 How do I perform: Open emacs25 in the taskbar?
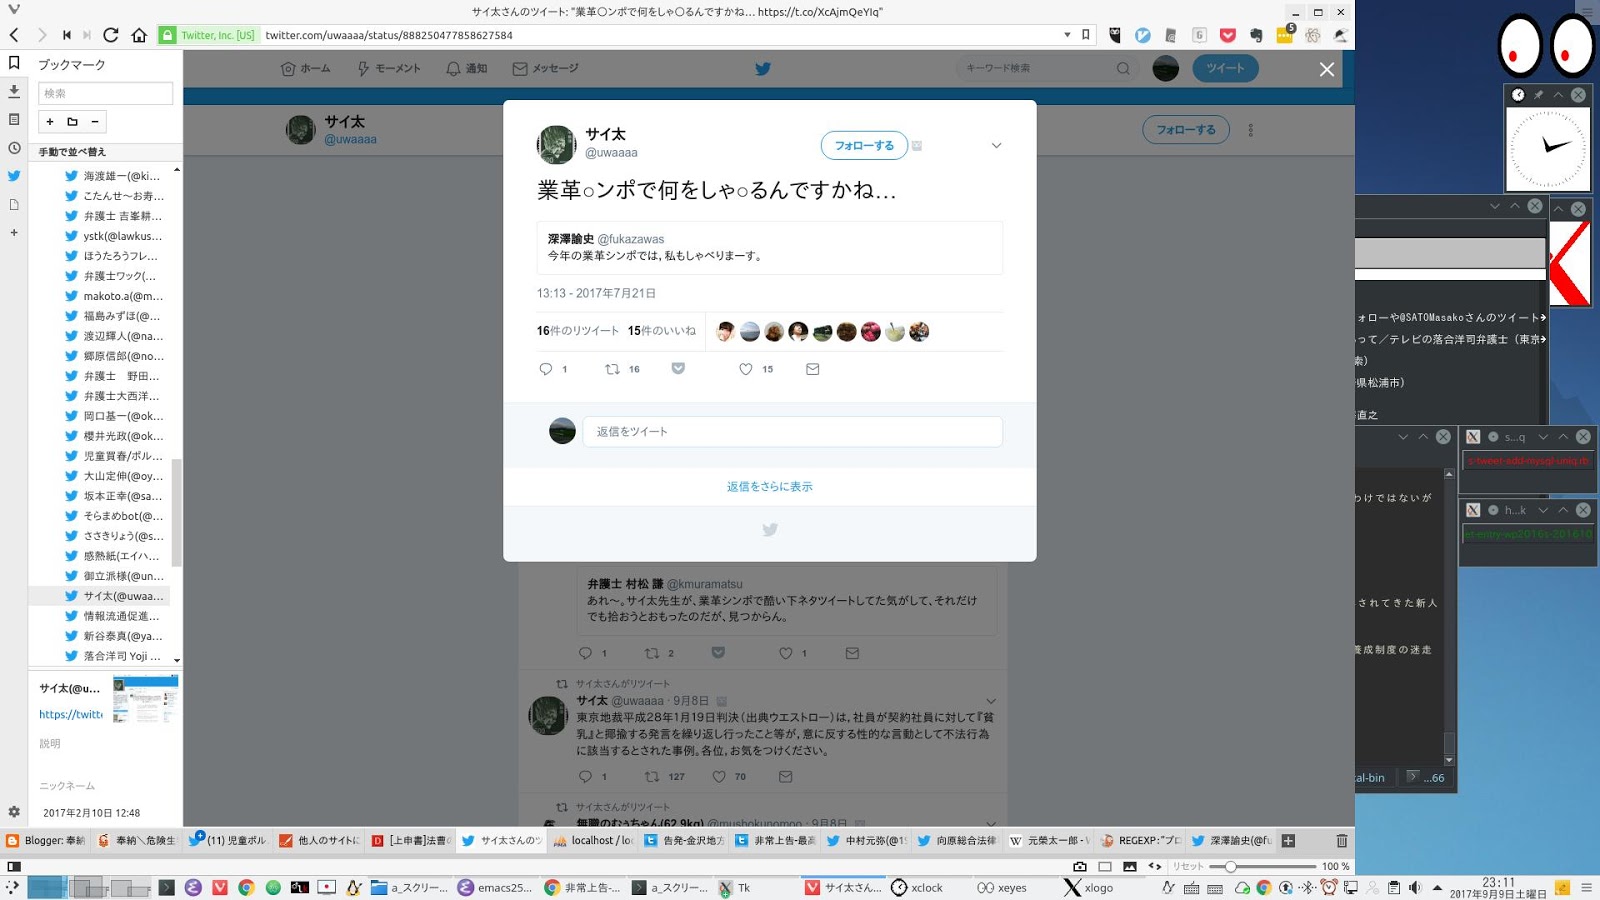coord(495,888)
